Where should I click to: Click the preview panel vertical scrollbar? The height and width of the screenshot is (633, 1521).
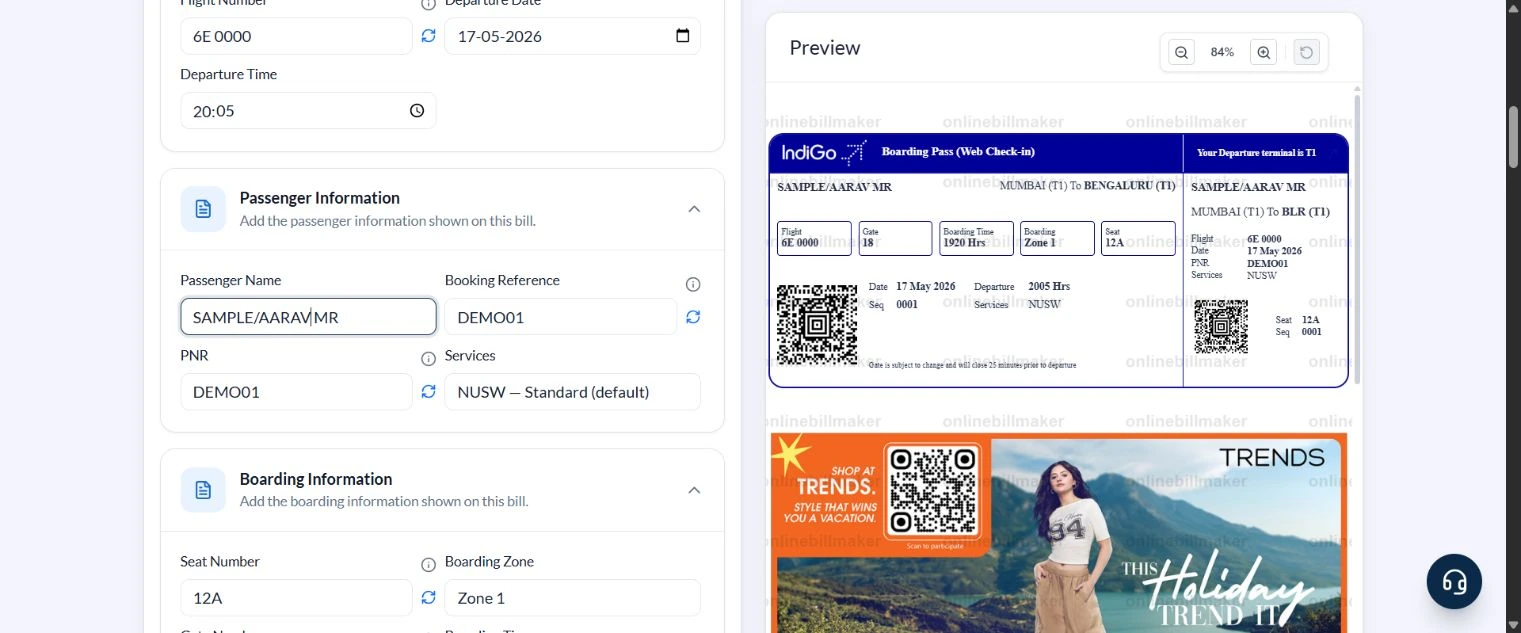1357,240
